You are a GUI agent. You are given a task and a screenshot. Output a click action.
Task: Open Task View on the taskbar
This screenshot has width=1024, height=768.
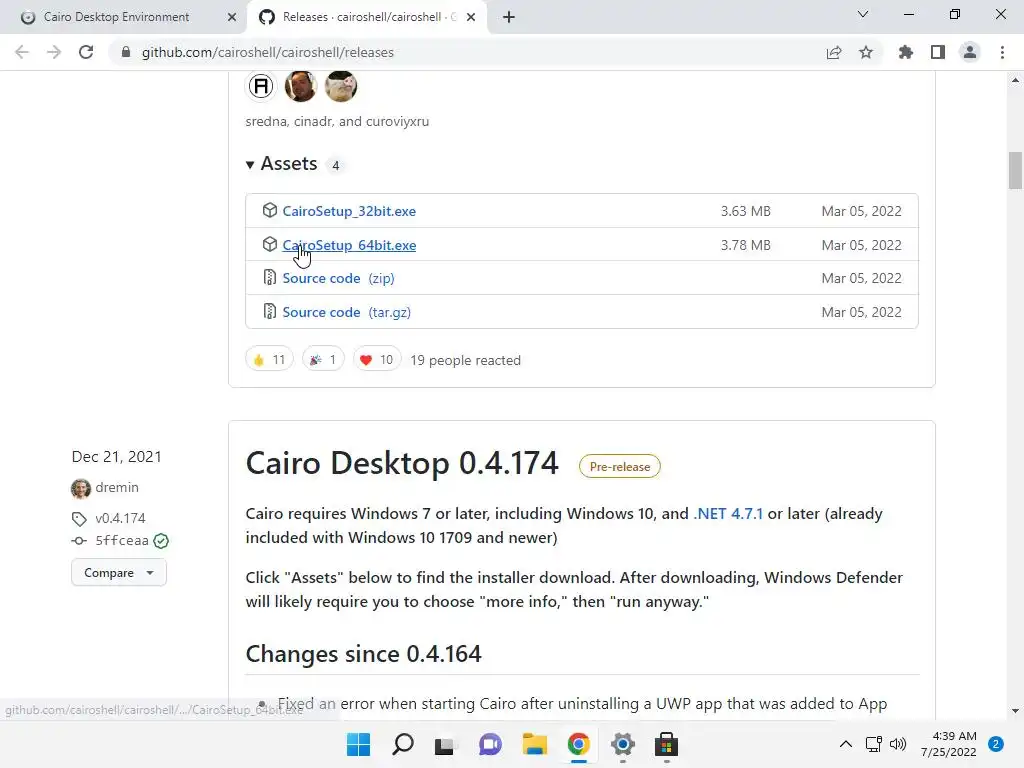[x=445, y=744]
